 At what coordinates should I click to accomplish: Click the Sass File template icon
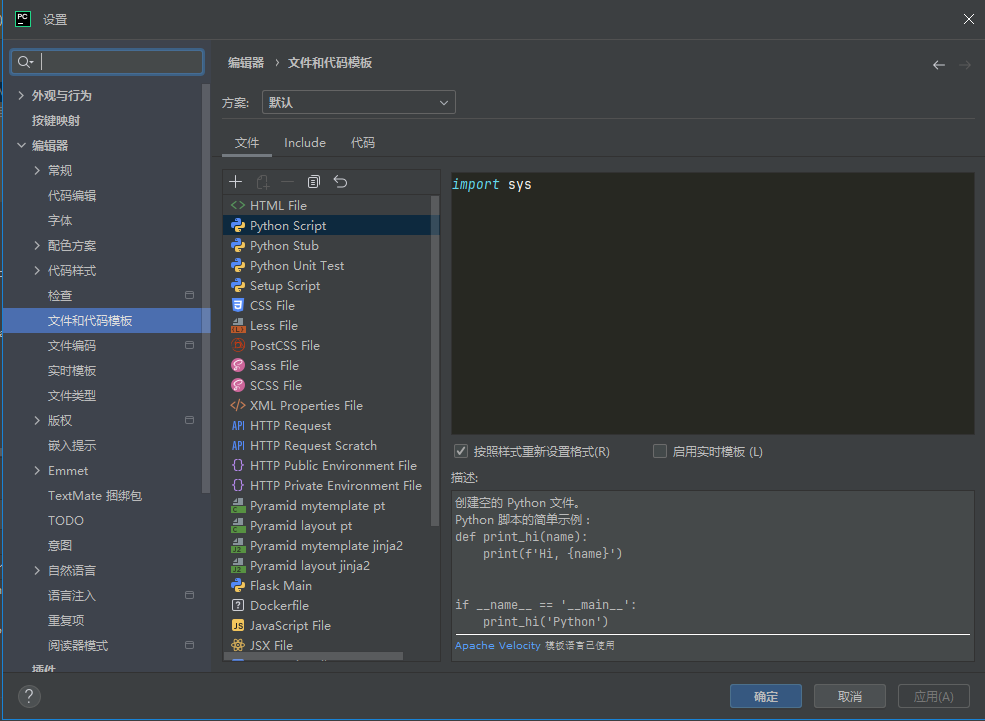[237, 366]
